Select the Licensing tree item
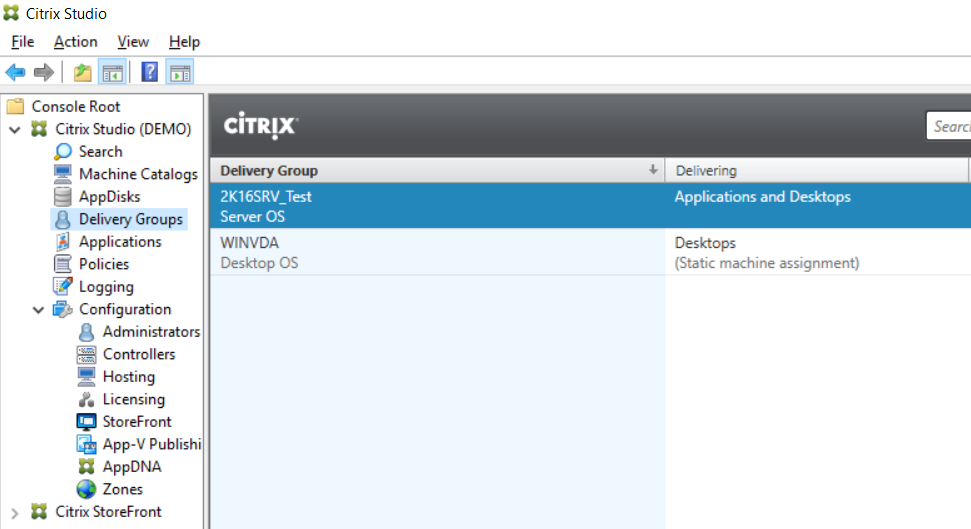Image resolution: width=971 pixels, height=529 pixels. click(134, 400)
